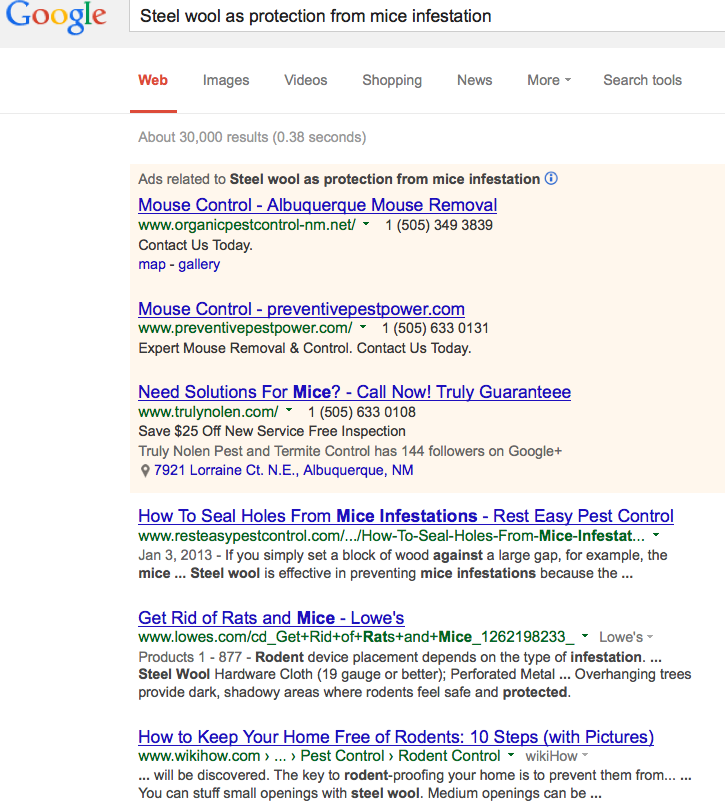Click www.organicpestcontrol-nm.net/ green URL
The height and width of the screenshot is (808, 725).
click(x=247, y=225)
